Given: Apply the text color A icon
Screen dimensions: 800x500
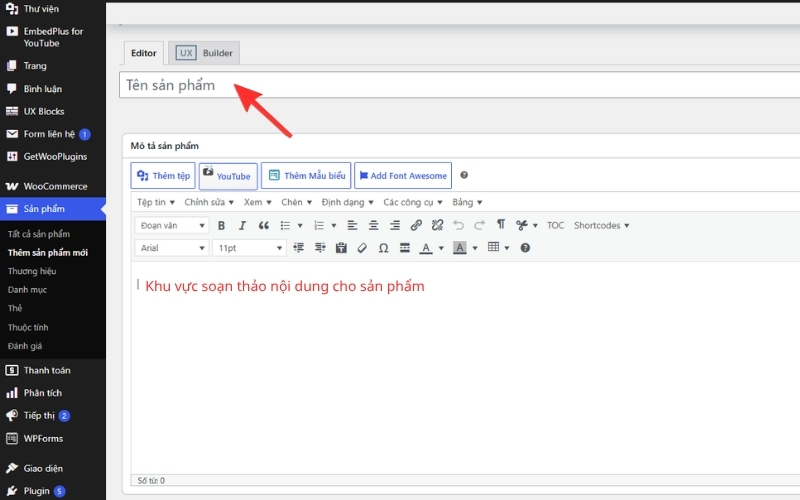Looking at the screenshot, I should (426, 248).
